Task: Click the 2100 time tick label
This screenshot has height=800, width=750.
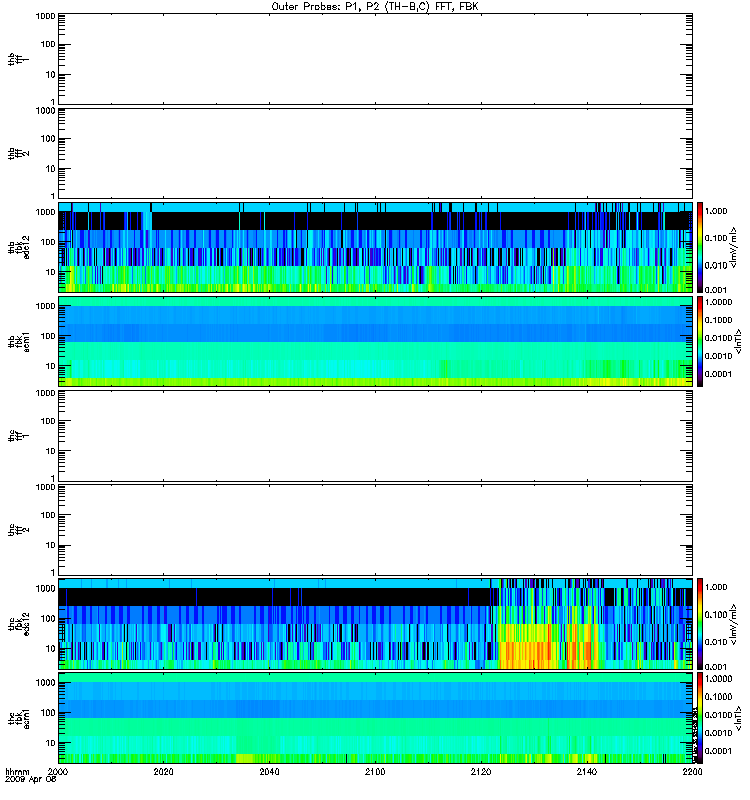Action: (x=375, y=772)
